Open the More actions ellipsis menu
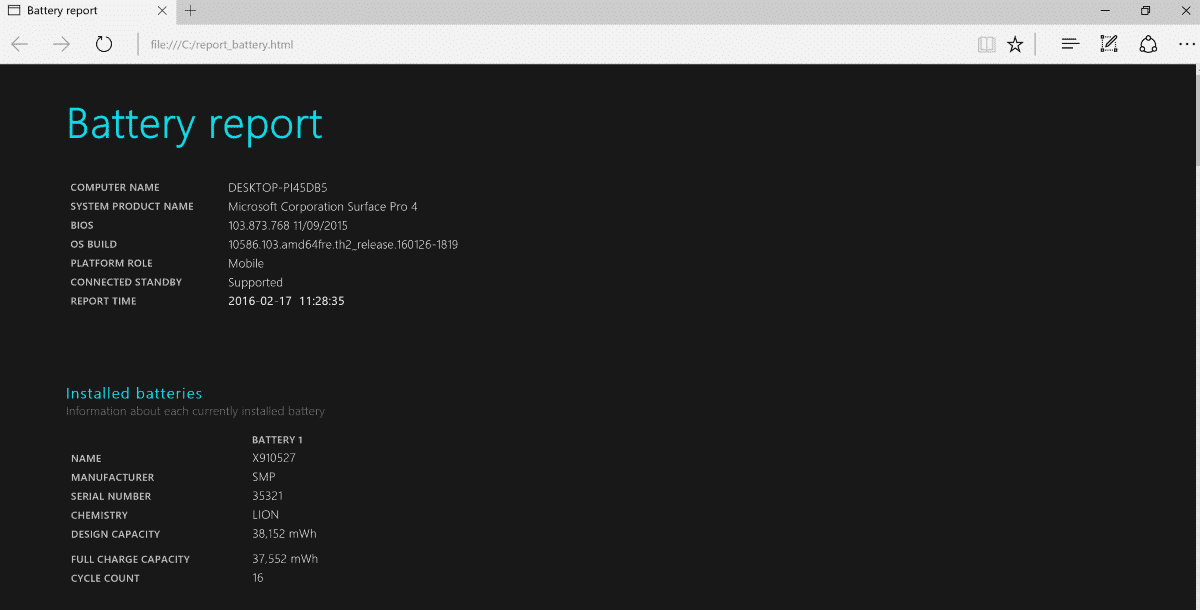Image resolution: width=1200 pixels, height=610 pixels. click(1186, 44)
